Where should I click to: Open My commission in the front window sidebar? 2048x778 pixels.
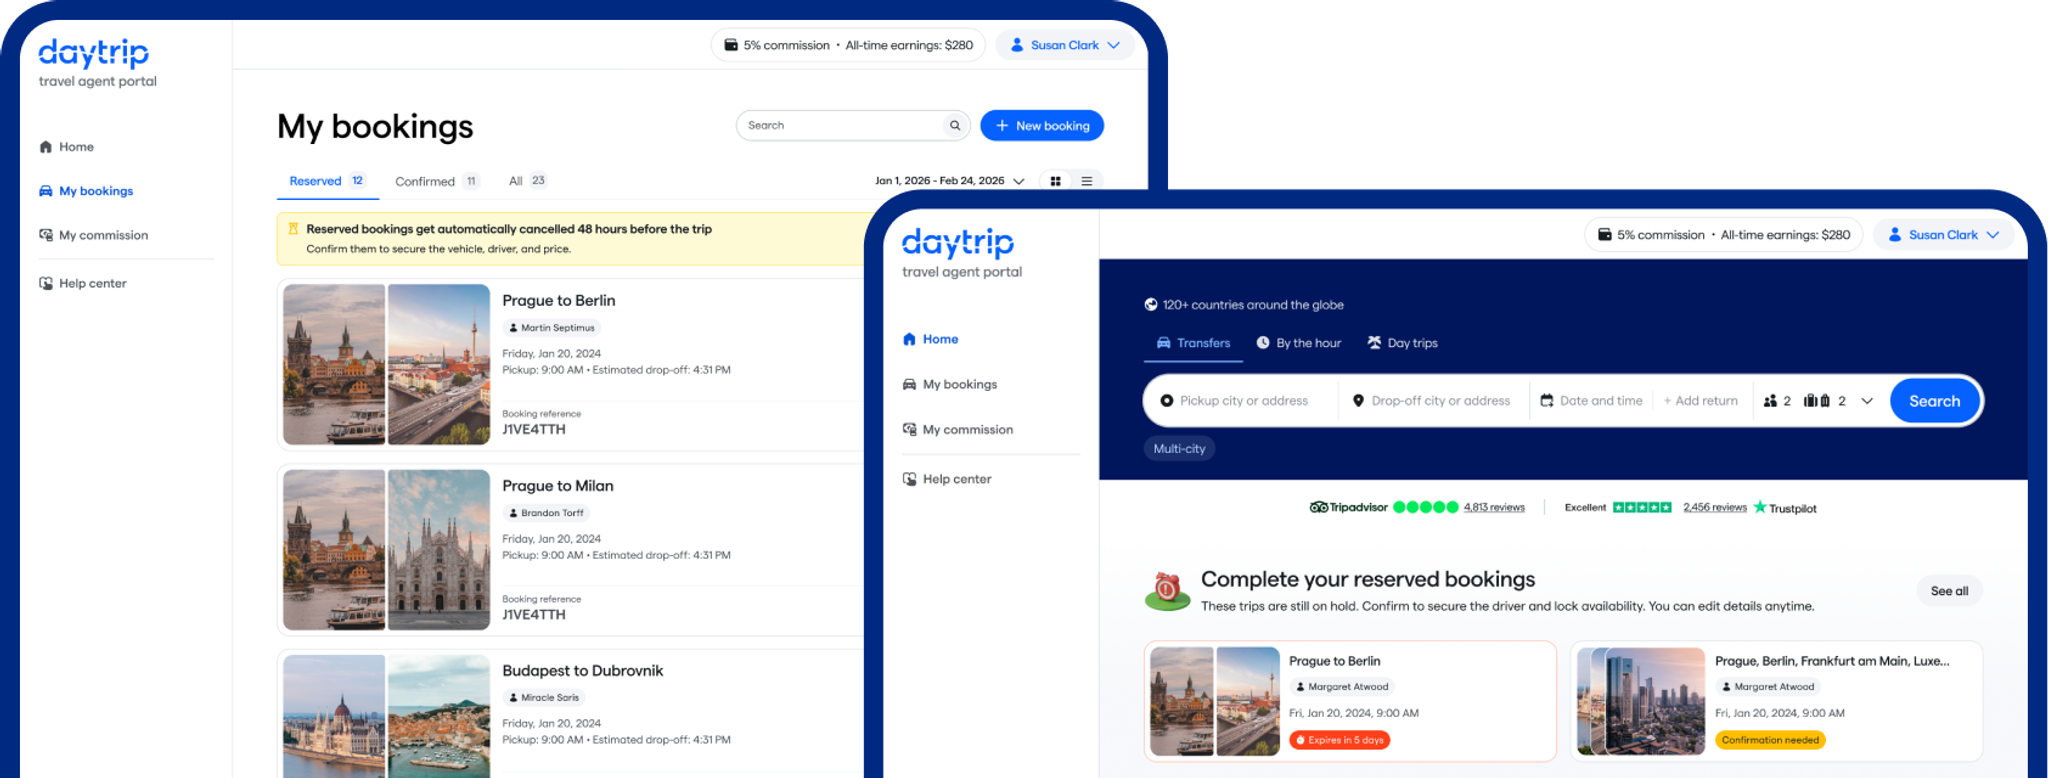(958, 430)
